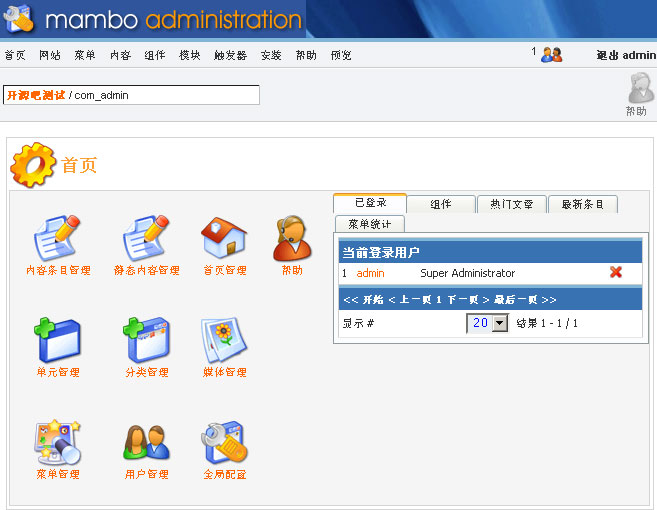Click 退出 admin logout link
The image size is (657, 510).
pyautogui.click(x=626, y=55)
